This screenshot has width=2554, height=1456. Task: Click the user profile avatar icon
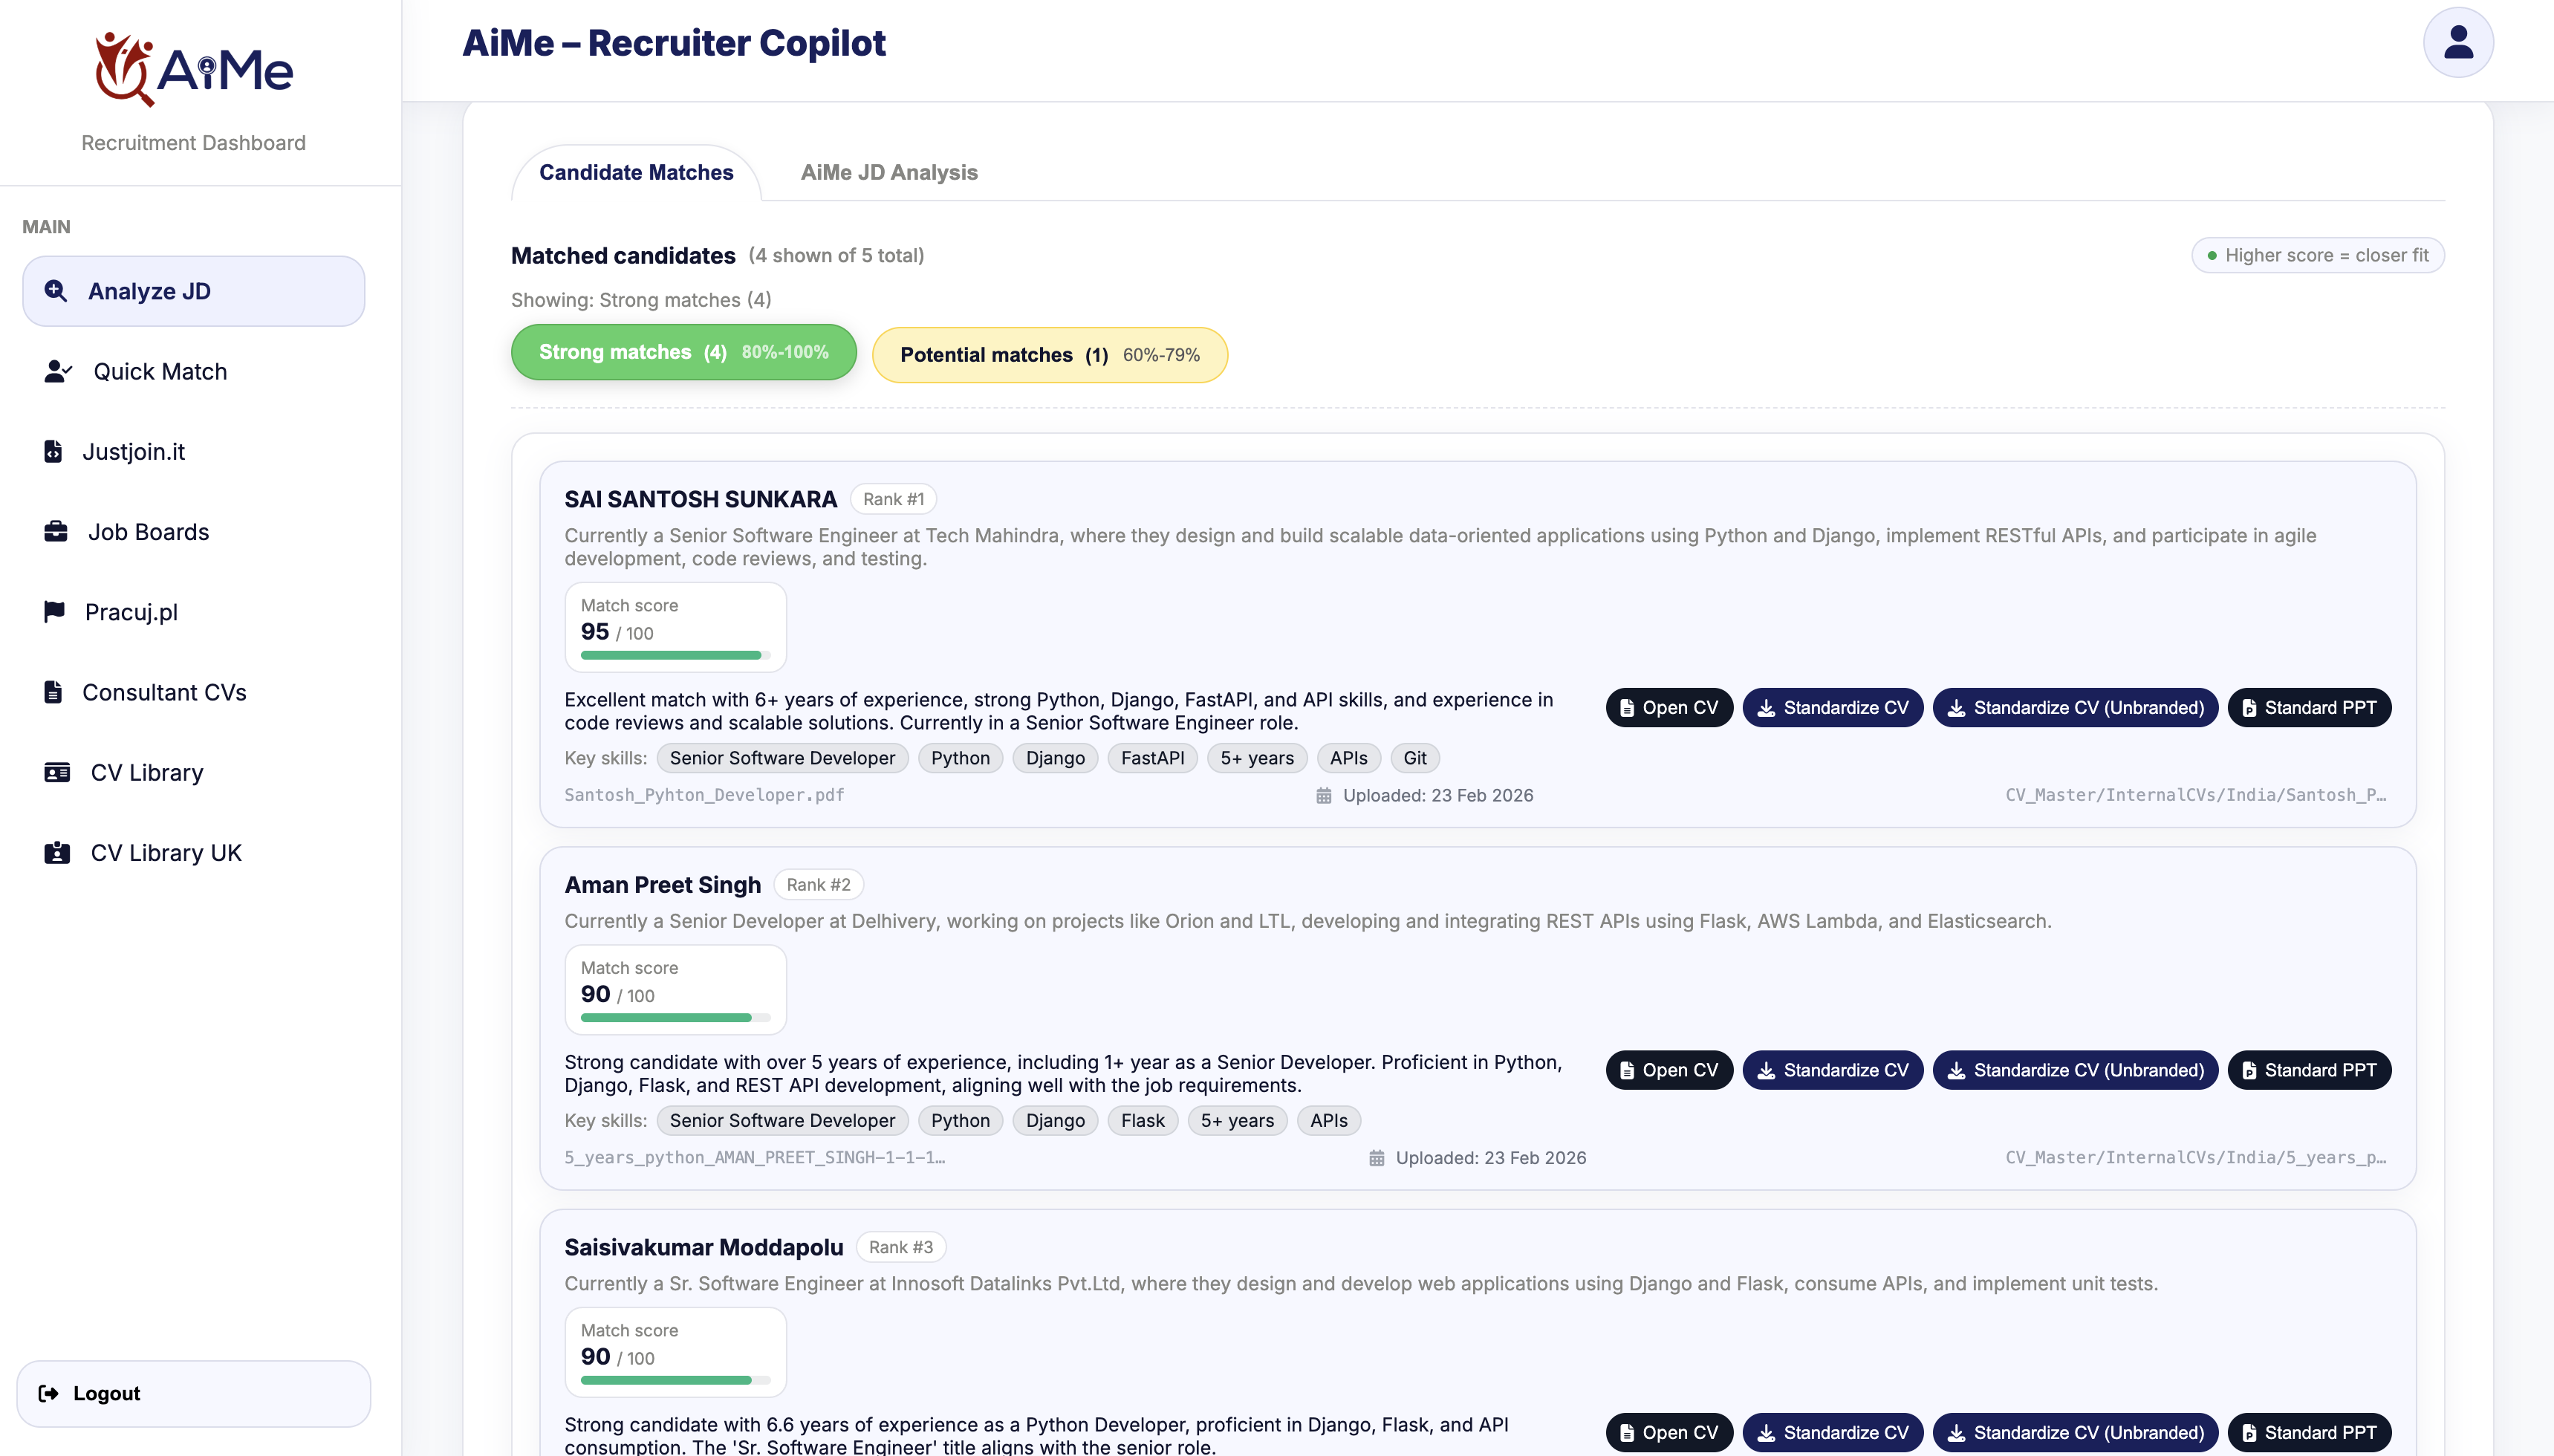coord(2457,42)
